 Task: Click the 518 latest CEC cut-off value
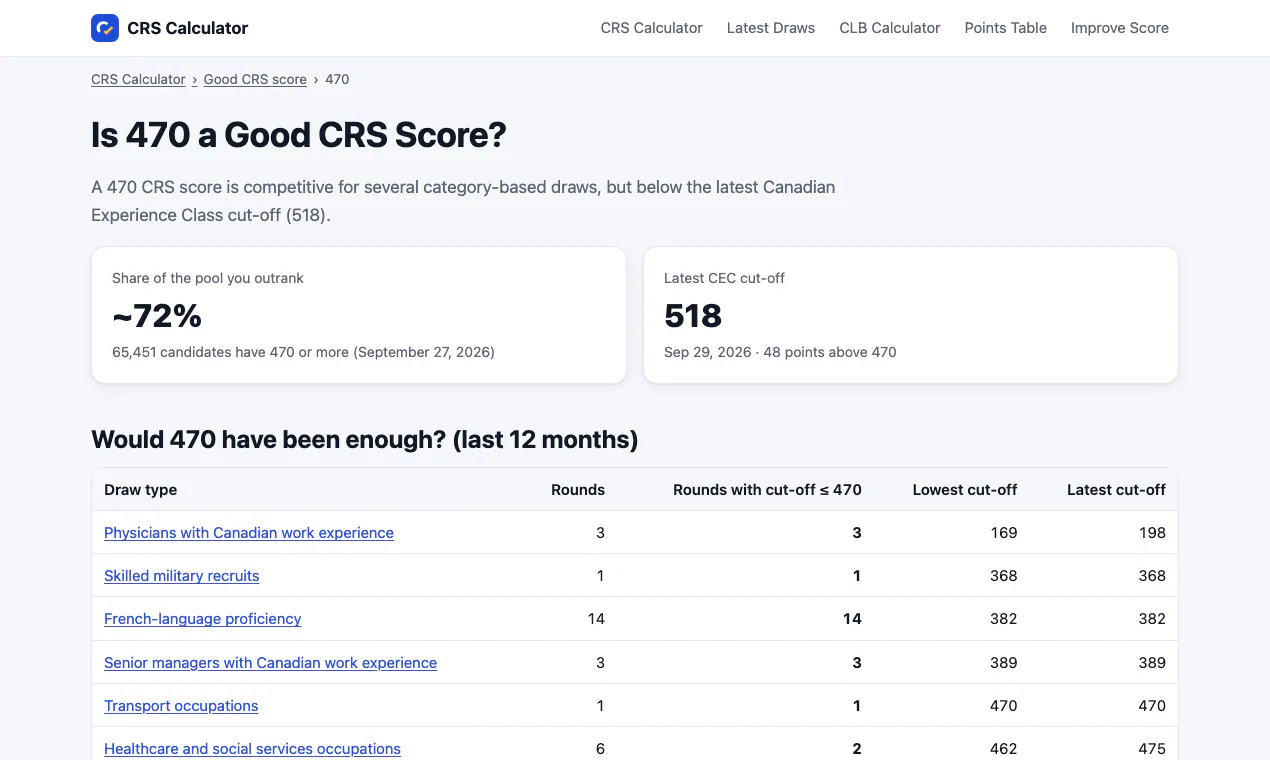pyautogui.click(x=693, y=316)
